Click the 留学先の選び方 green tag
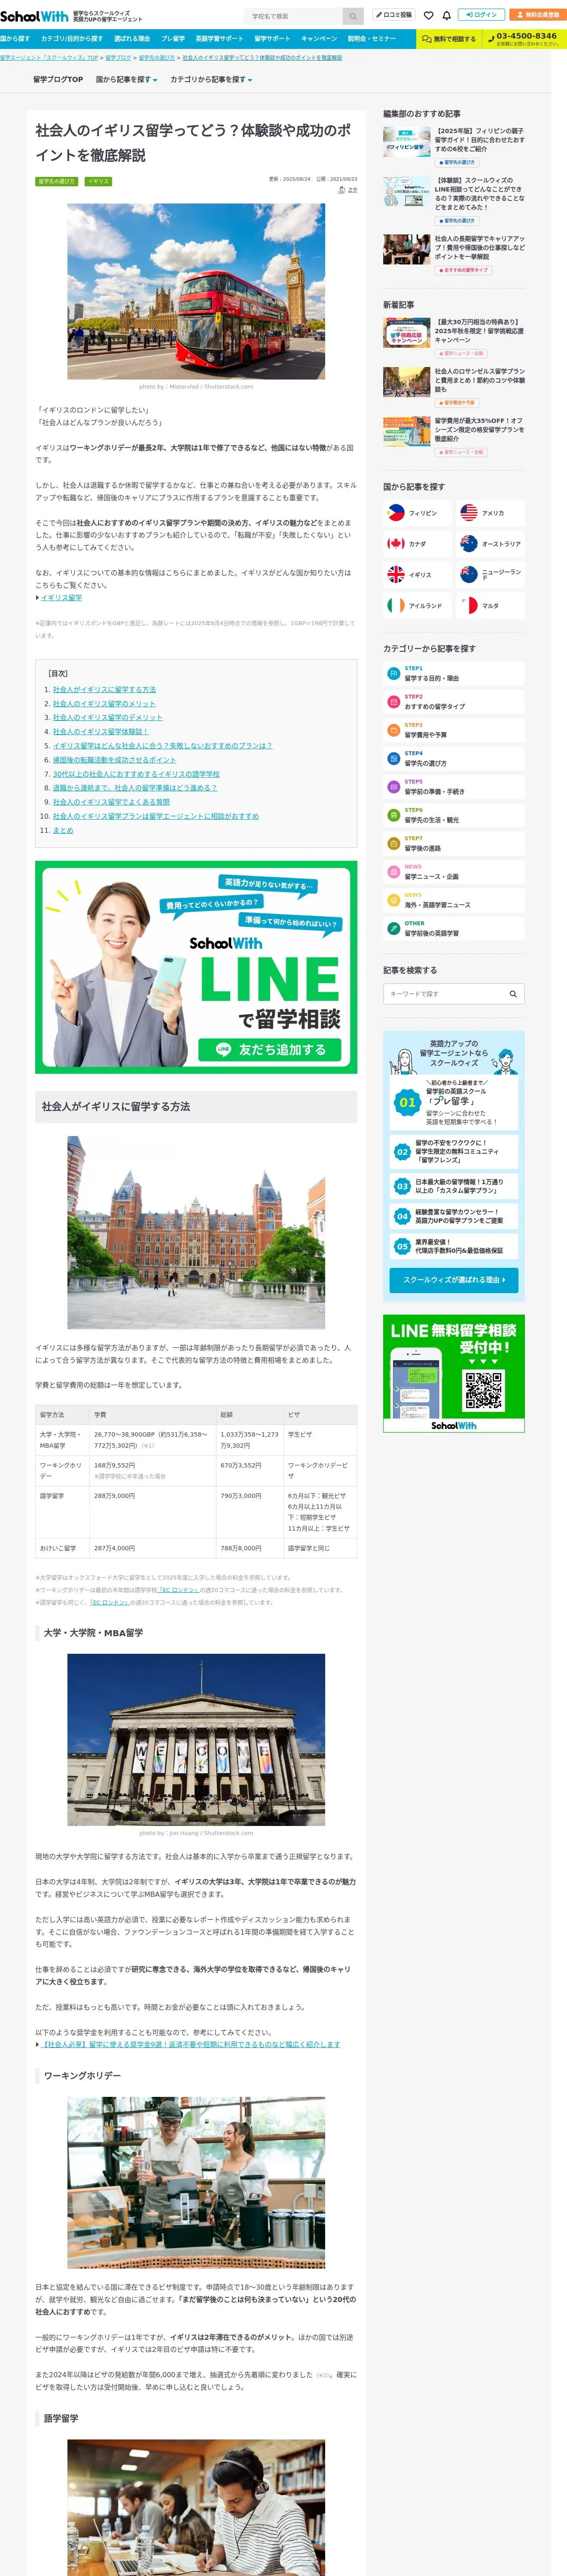 [x=57, y=182]
